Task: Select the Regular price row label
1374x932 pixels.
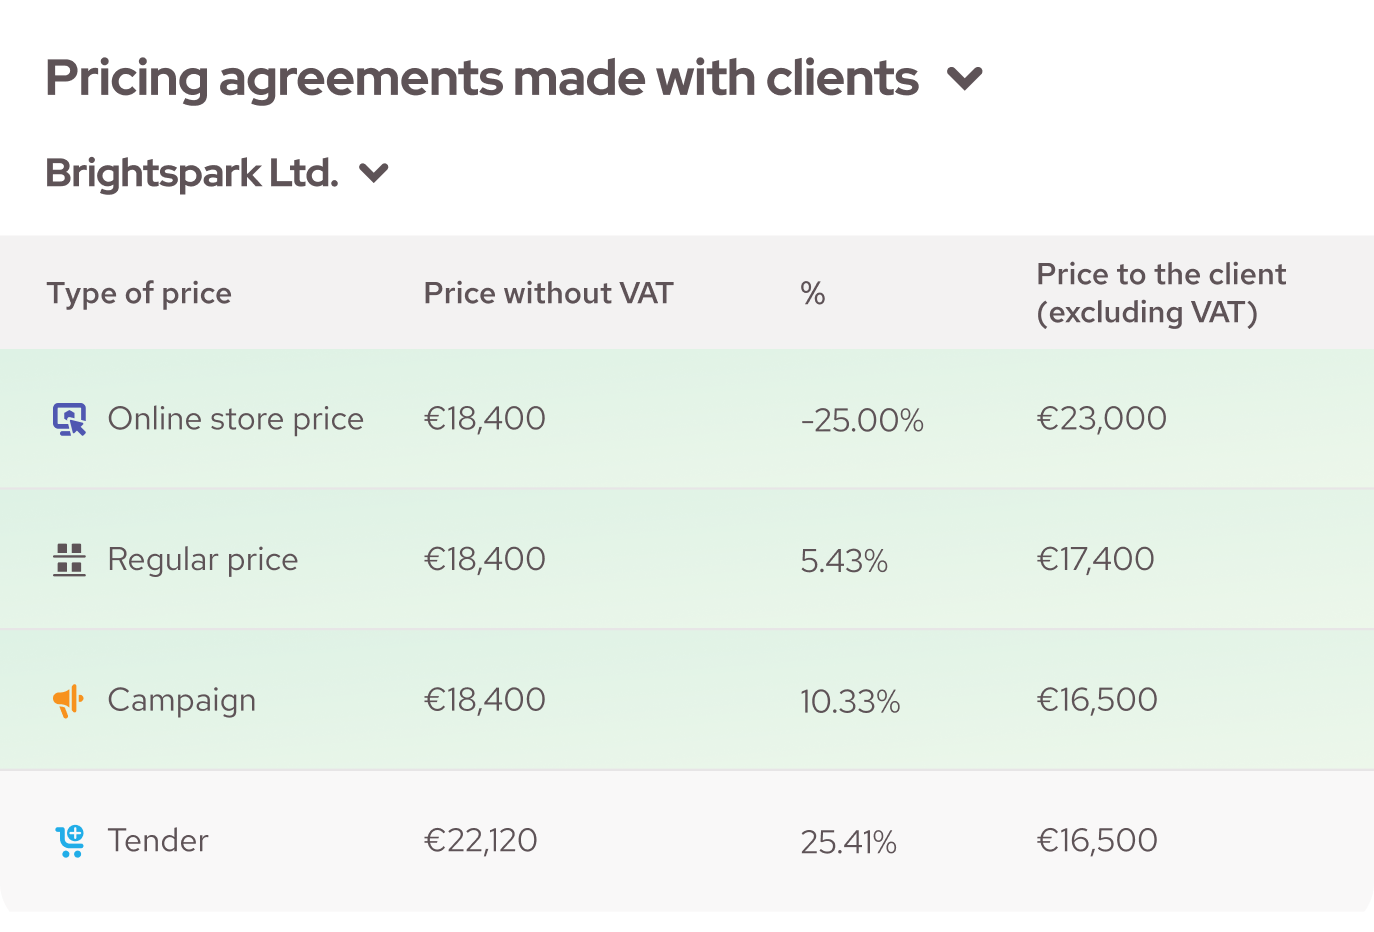Action: click(x=202, y=560)
